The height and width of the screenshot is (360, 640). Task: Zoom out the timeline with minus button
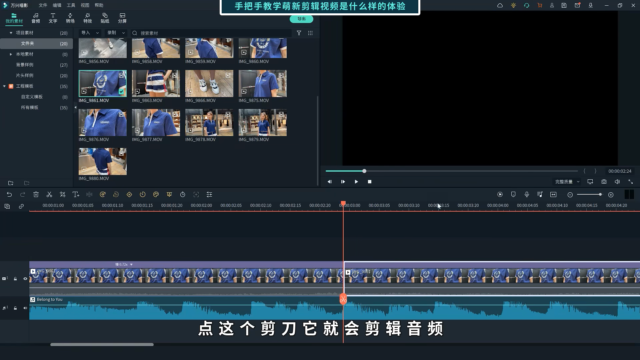(570, 195)
